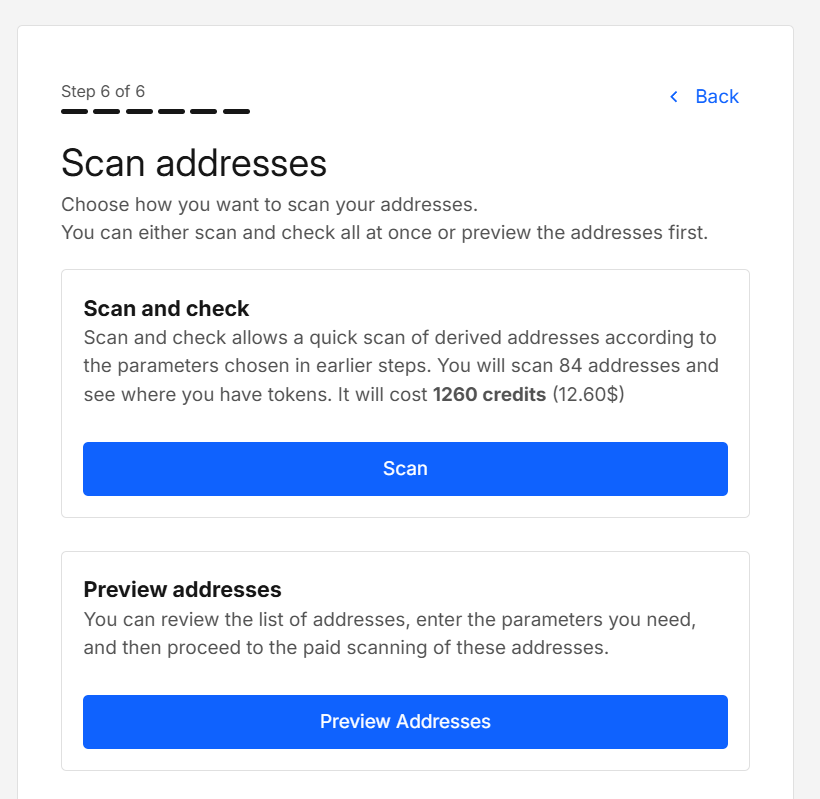Click the Scan and check description text
Viewport: 820px width, 799px height.
coord(400,365)
